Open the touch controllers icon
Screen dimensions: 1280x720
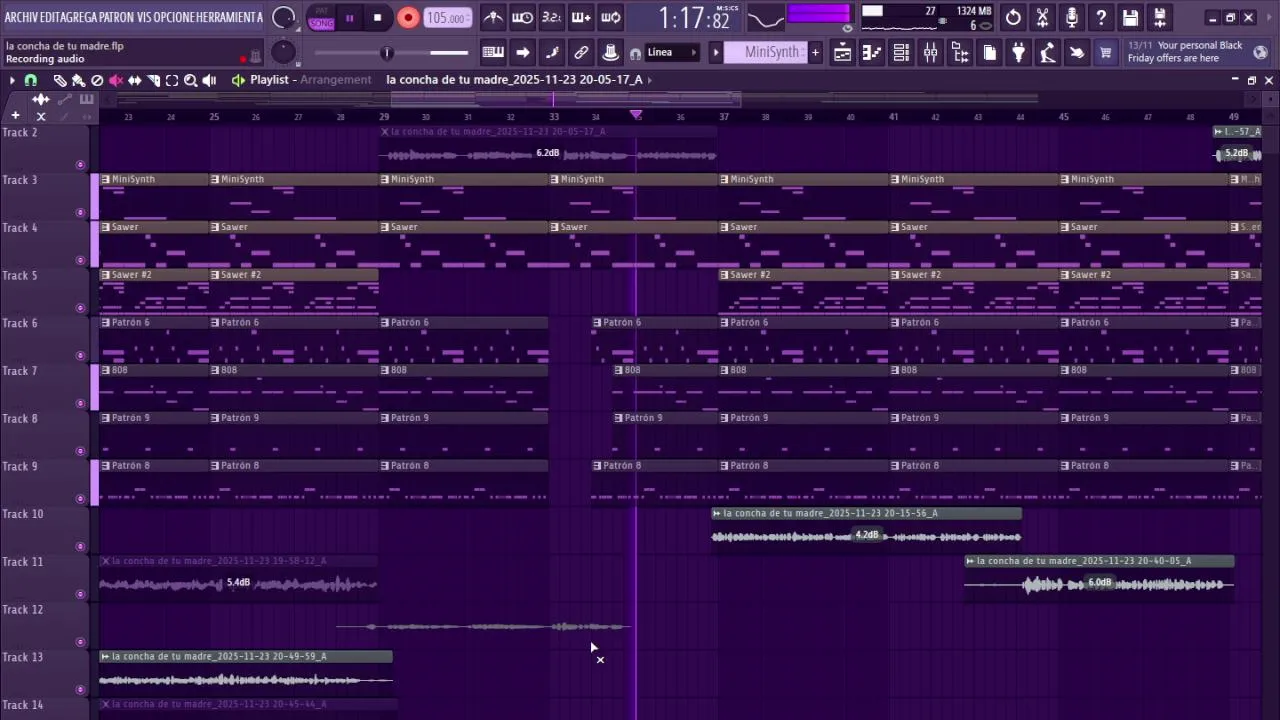pyautogui.click(x=1077, y=53)
